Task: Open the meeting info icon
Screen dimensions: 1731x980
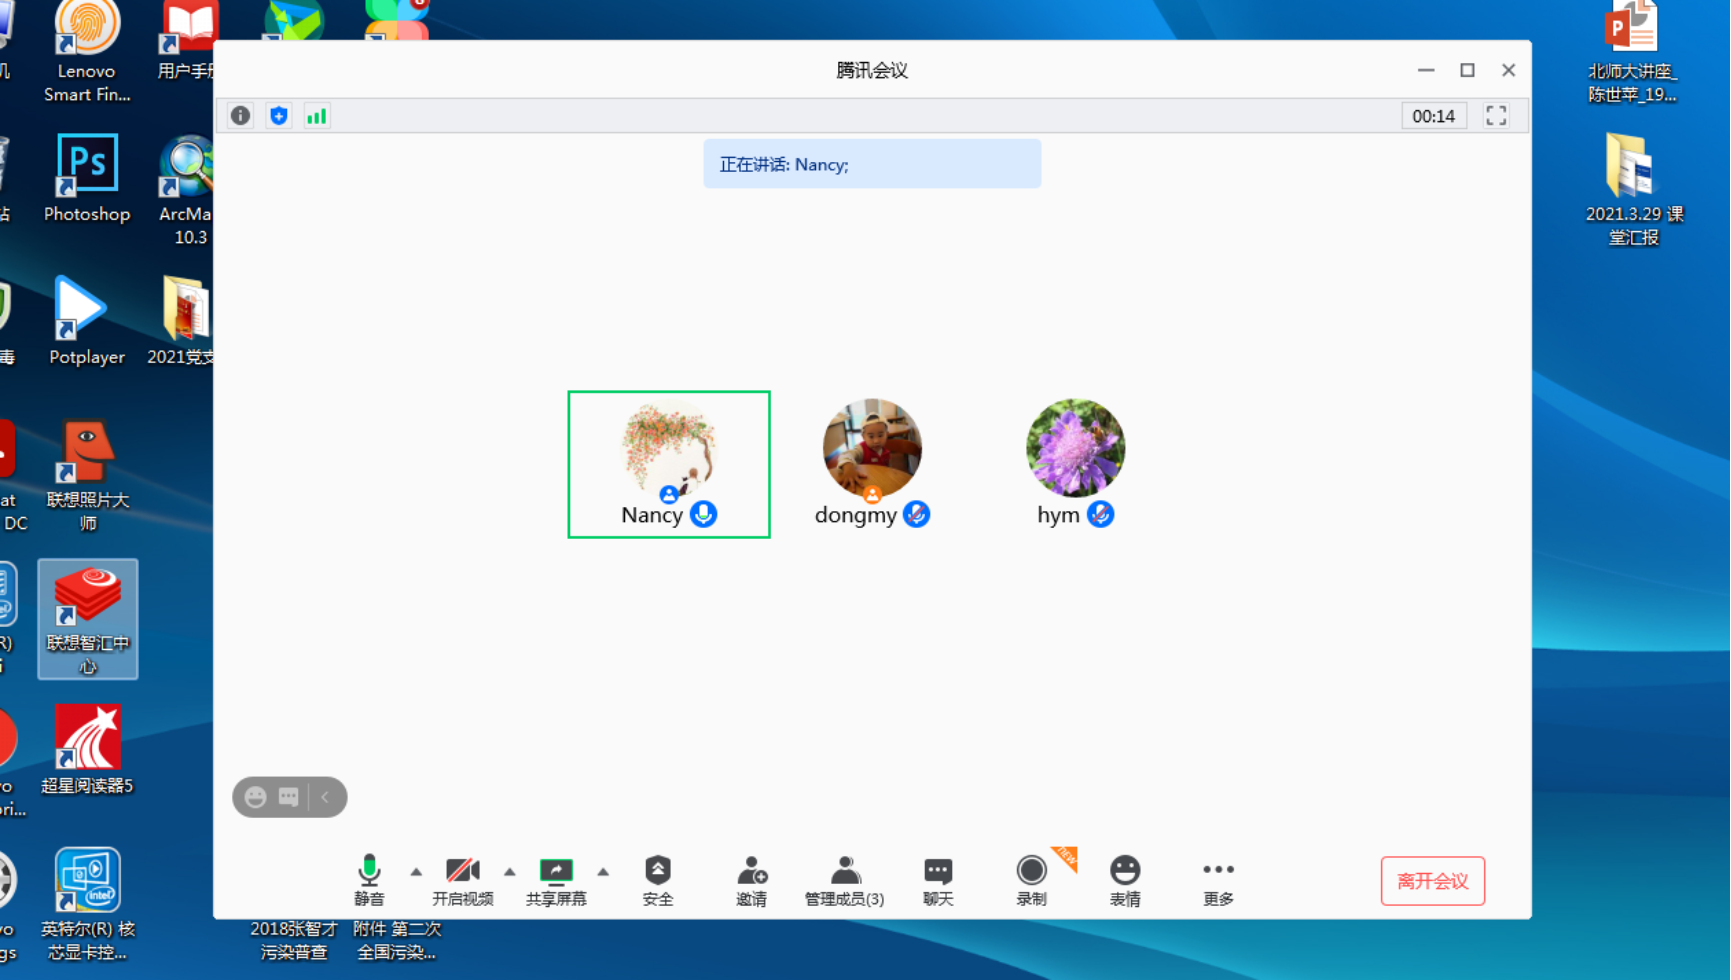Action: [240, 116]
